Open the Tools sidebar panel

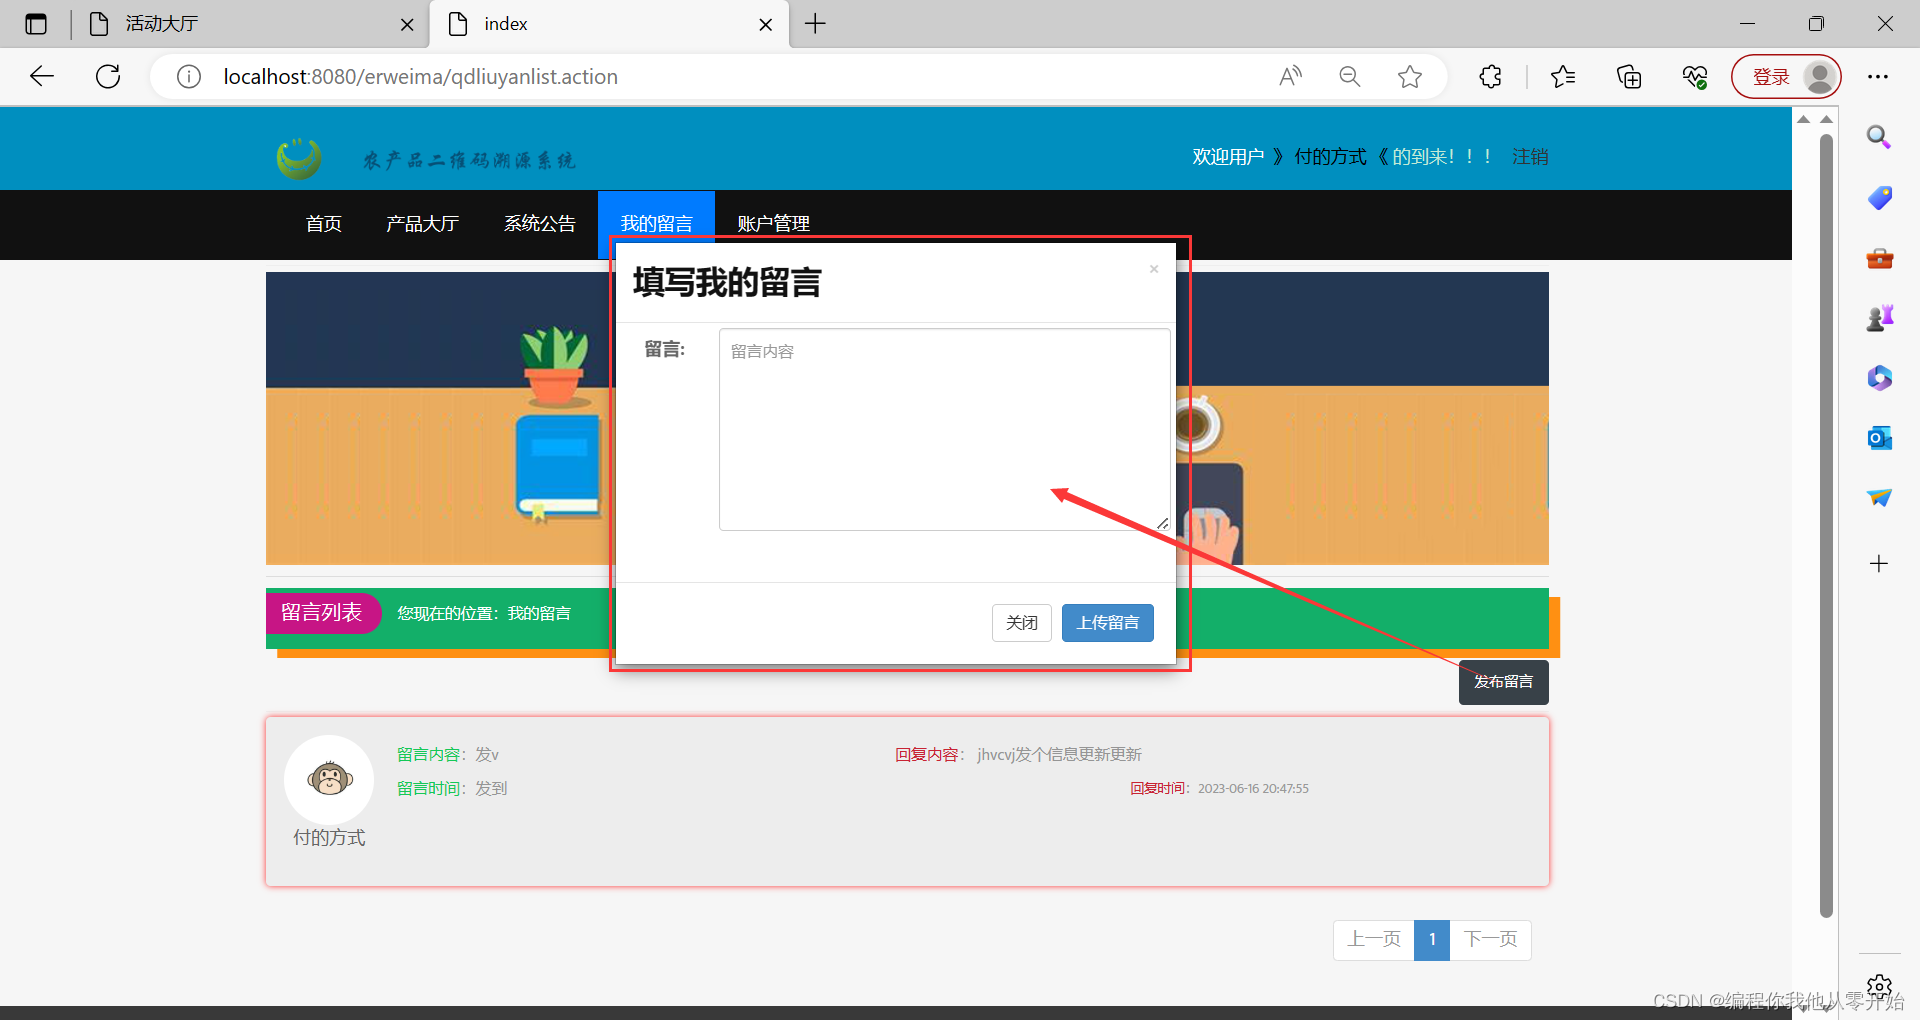coord(1879,258)
